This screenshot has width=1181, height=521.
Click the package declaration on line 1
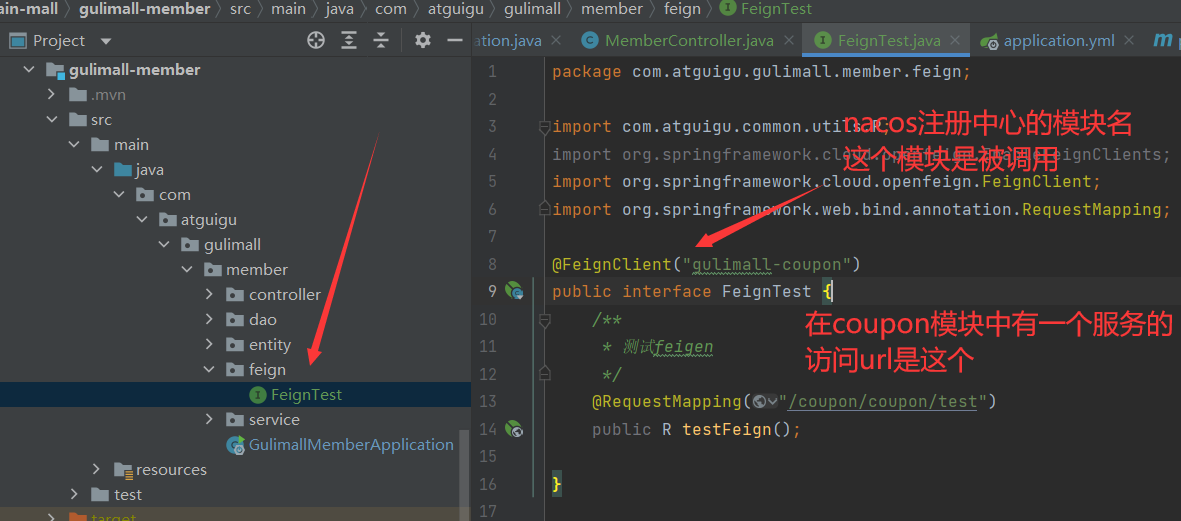tap(762, 72)
